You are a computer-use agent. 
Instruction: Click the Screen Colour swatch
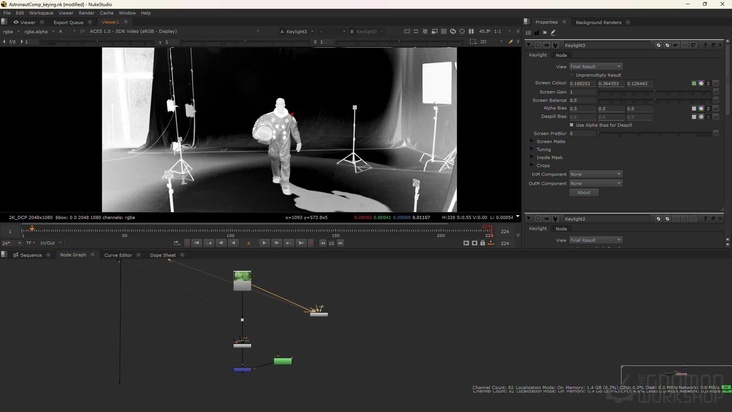coord(694,83)
